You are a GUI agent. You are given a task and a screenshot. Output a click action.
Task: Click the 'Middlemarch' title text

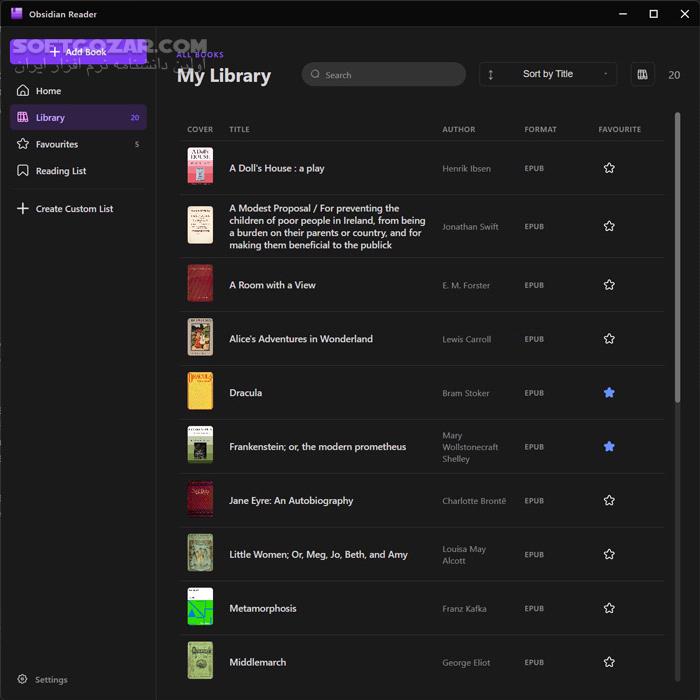point(258,662)
